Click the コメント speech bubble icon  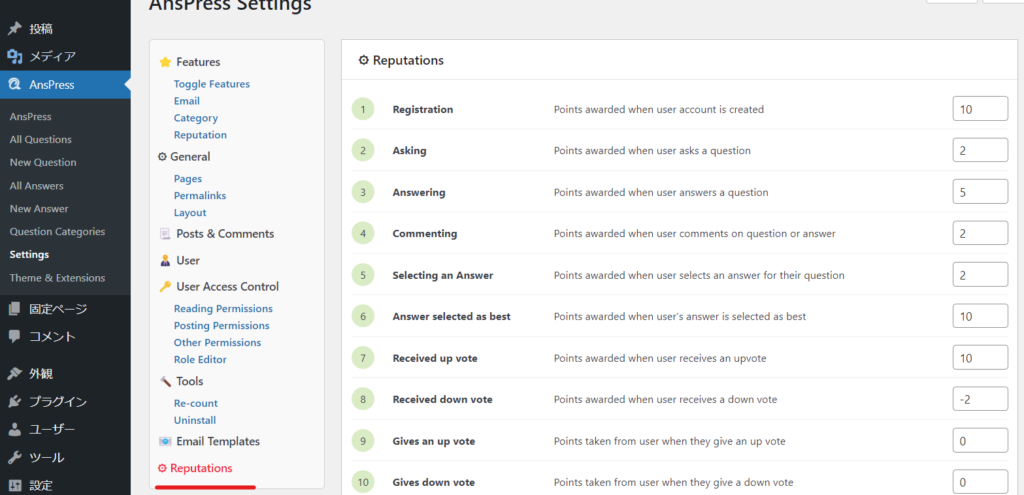coord(15,336)
